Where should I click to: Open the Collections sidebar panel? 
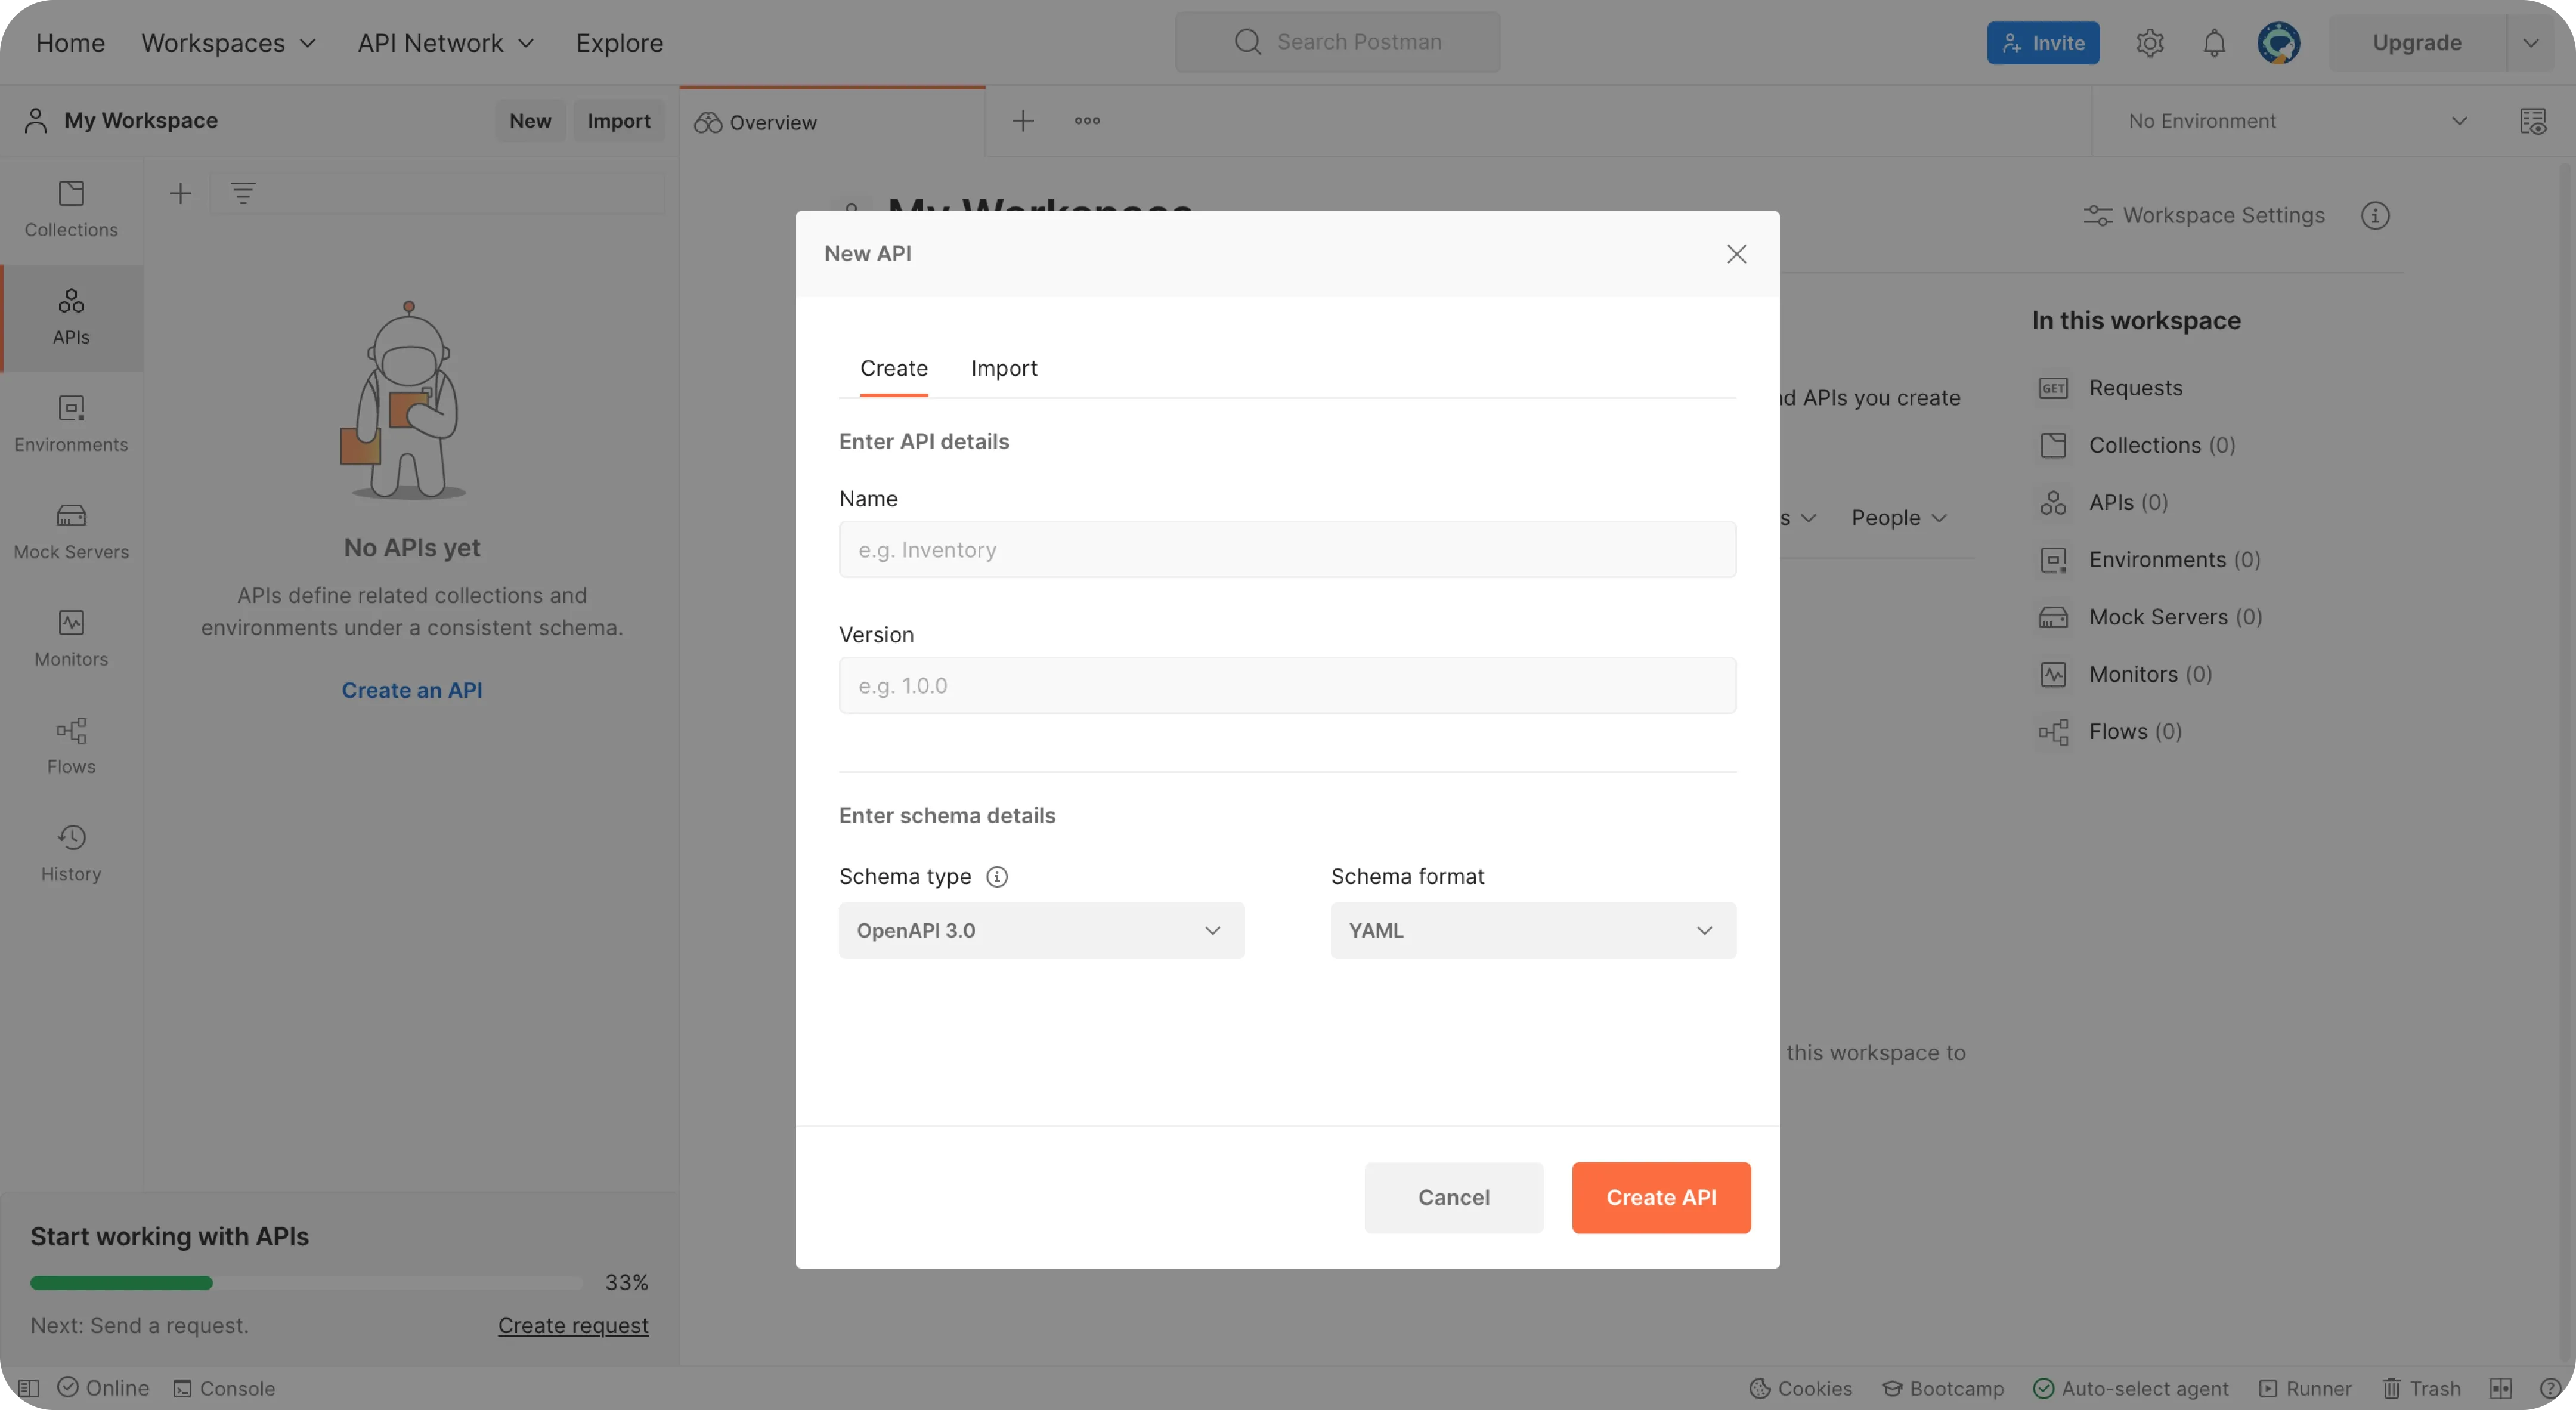(x=71, y=209)
